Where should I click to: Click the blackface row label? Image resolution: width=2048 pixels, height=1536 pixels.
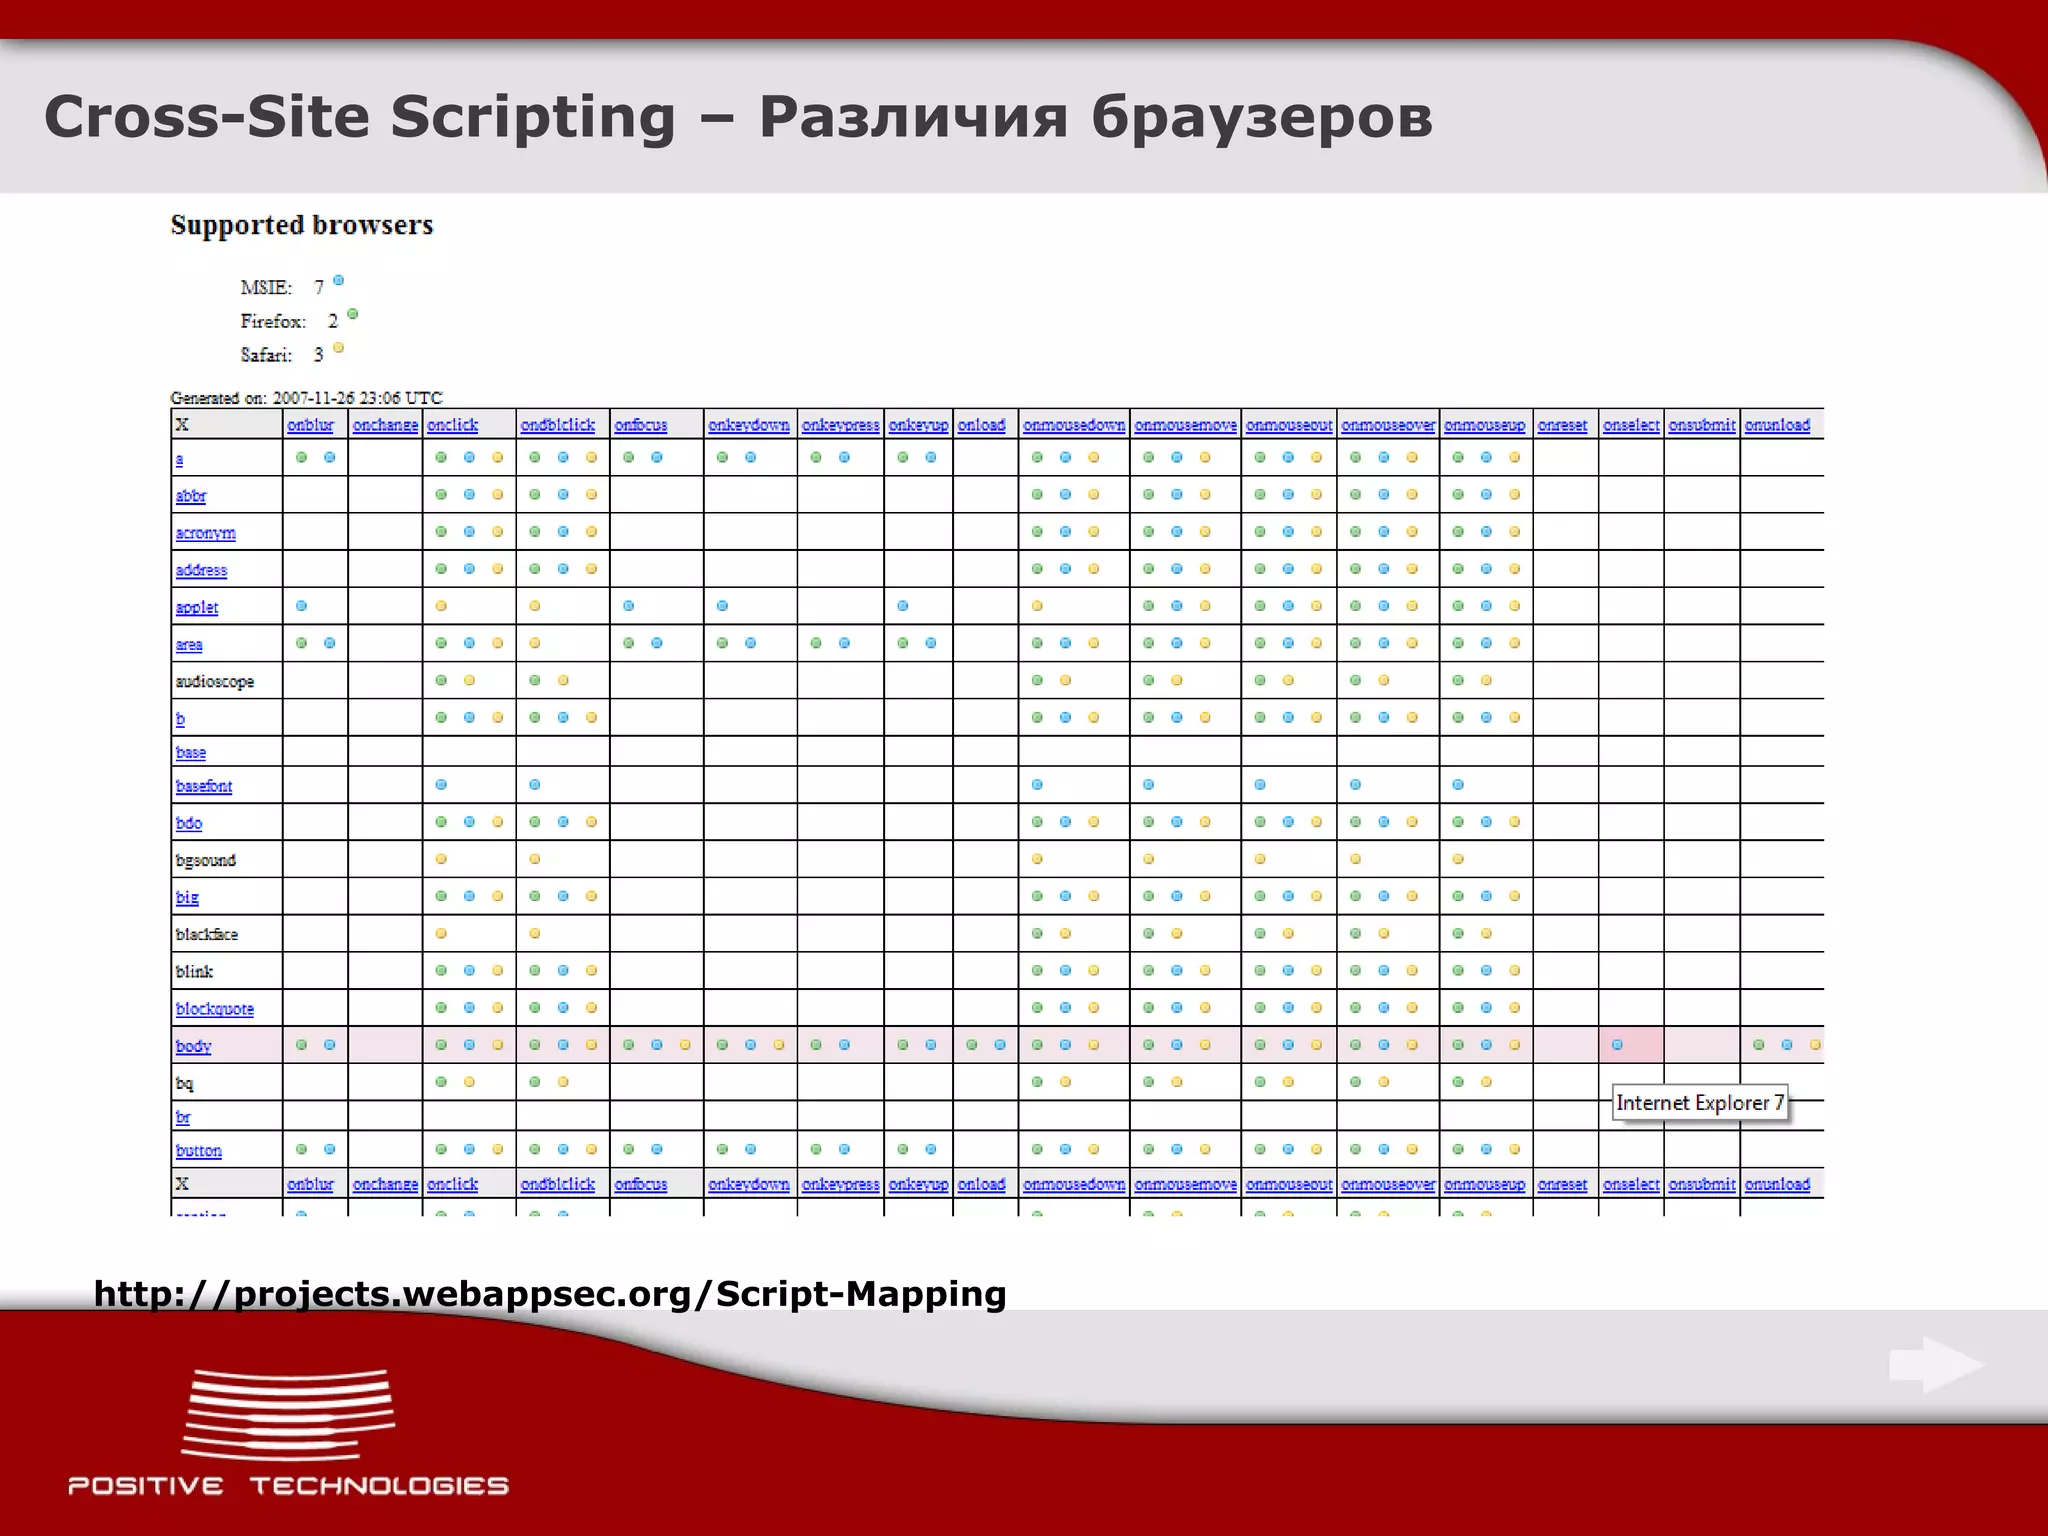point(207,934)
